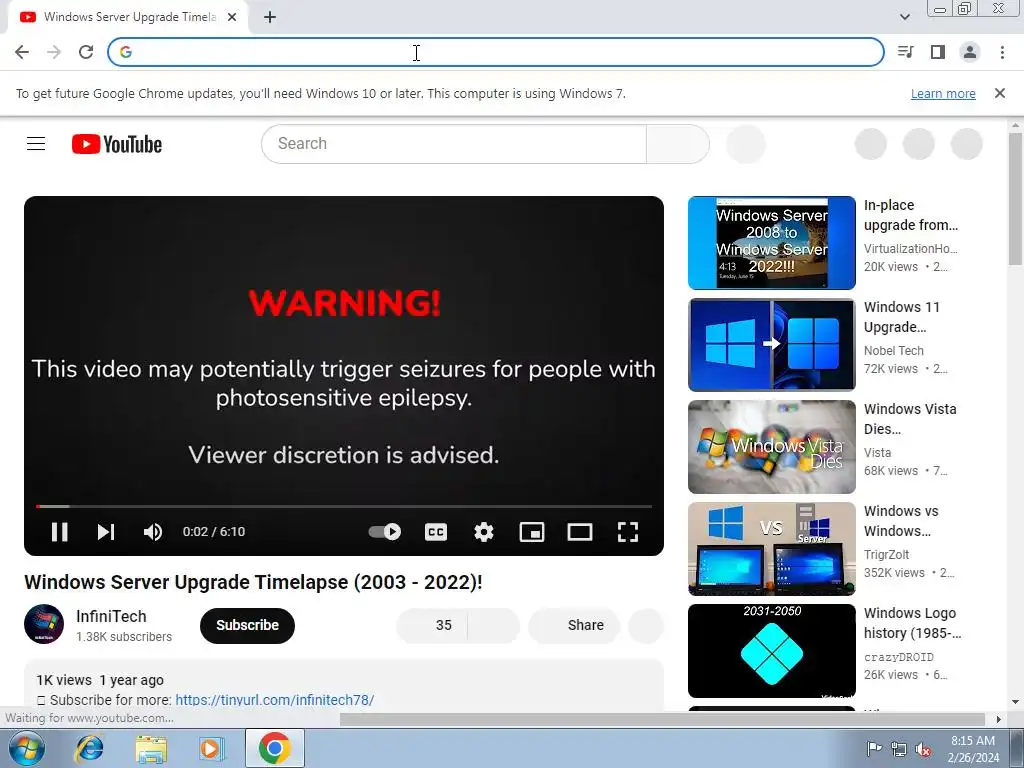Viewport: 1024px width, 768px height.
Task: Mute the video volume speaker icon
Action: [x=153, y=532]
